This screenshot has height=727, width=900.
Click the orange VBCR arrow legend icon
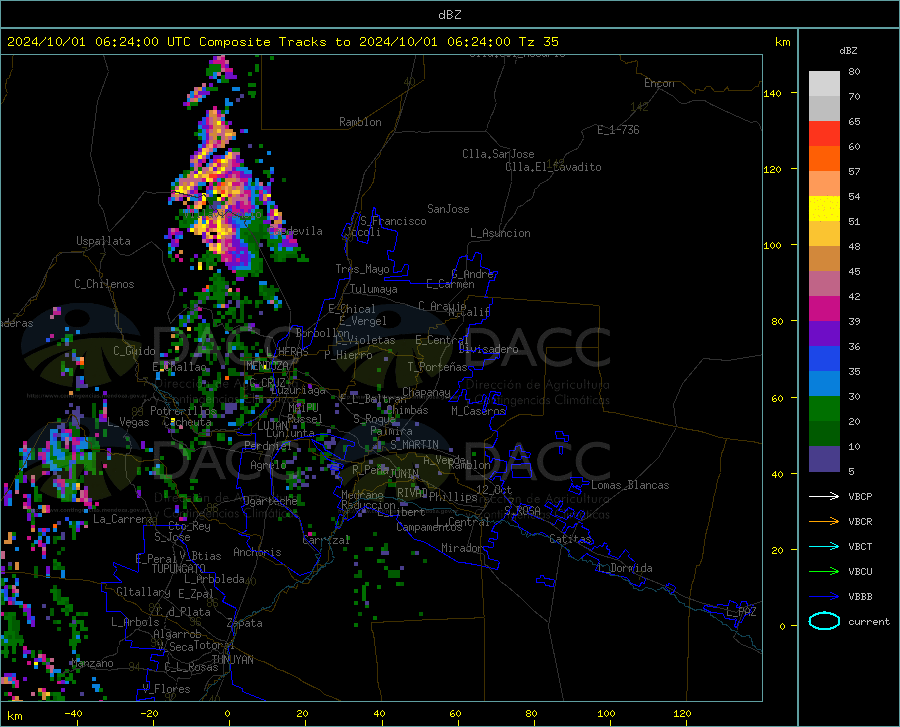click(824, 522)
